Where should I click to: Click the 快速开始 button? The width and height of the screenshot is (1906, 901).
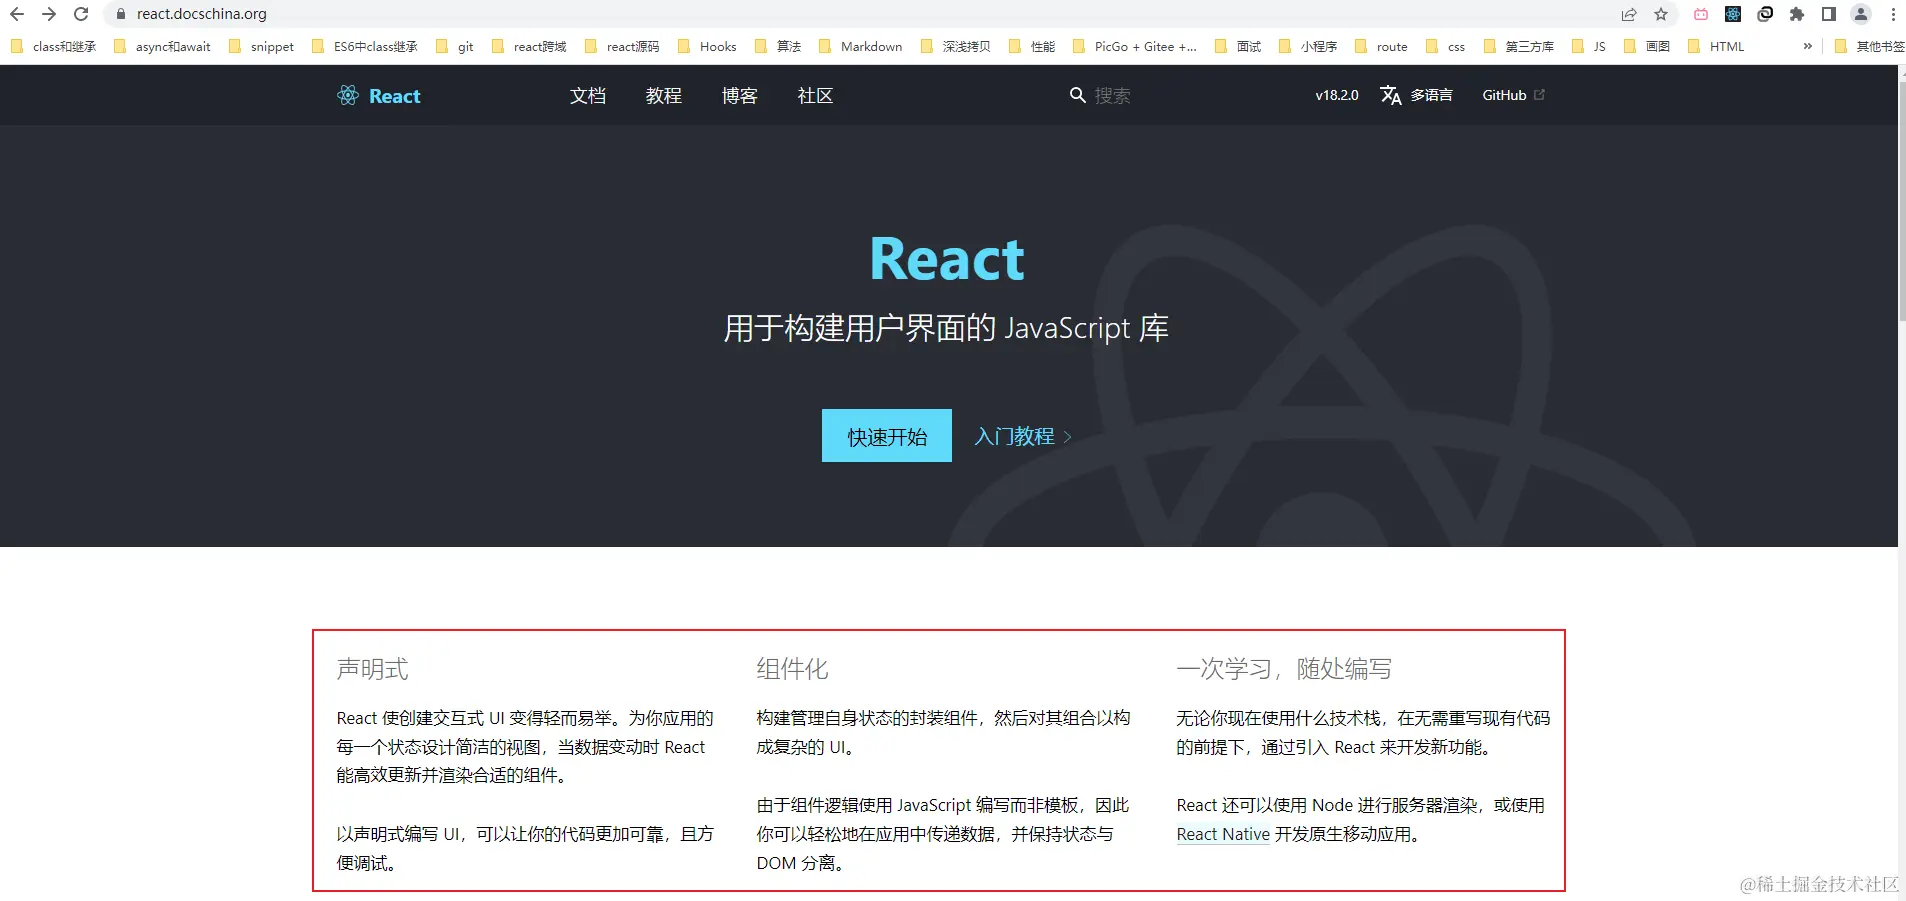pos(887,436)
